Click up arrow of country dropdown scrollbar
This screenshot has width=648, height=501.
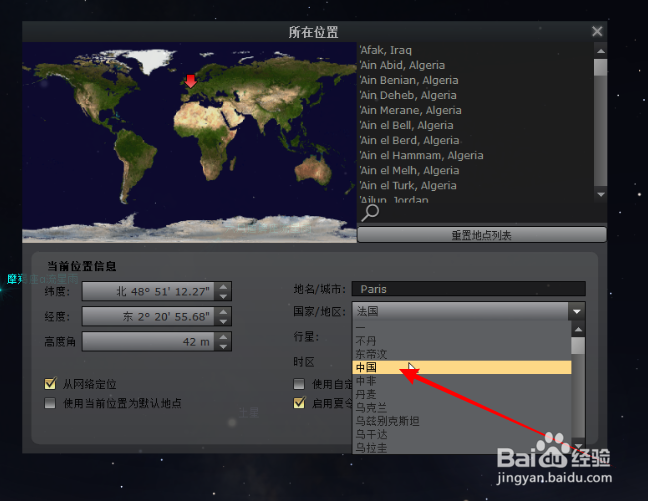click(x=578, y=329)
